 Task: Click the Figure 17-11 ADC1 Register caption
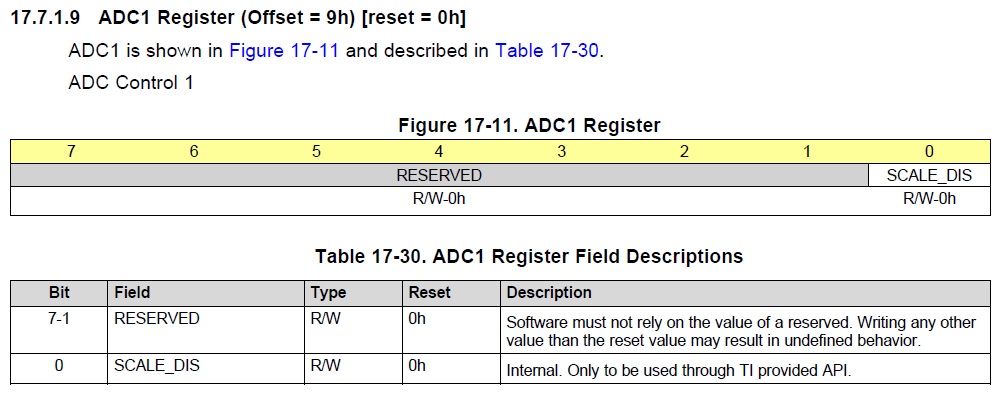point(529,125)
